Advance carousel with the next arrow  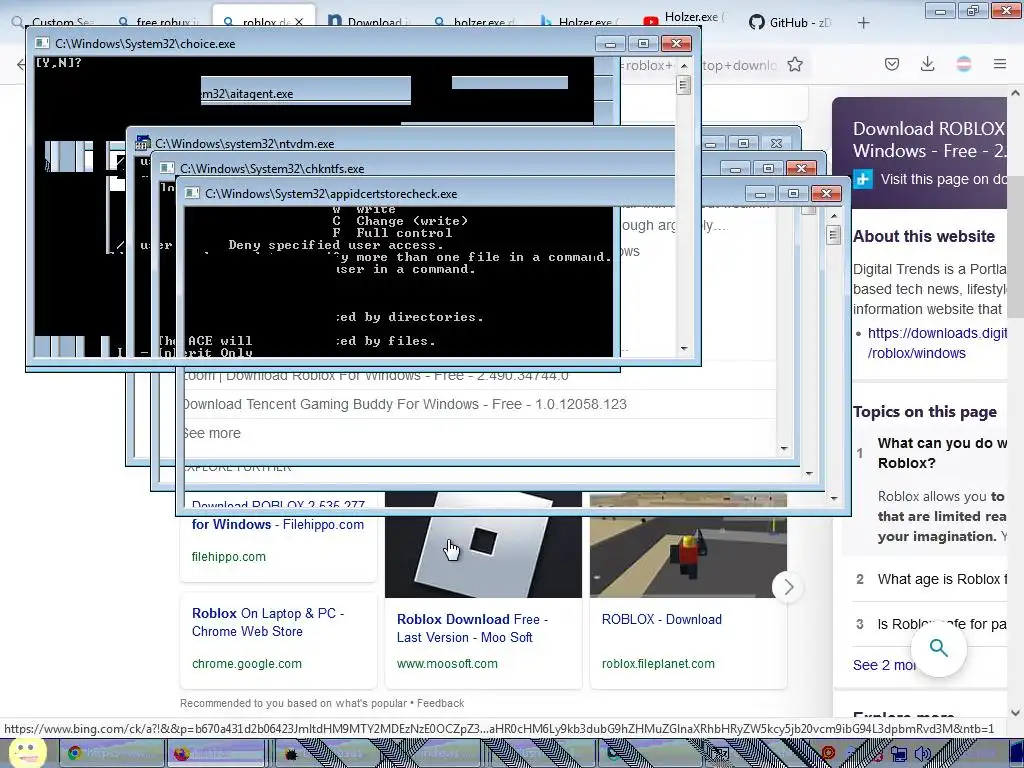pos(788,587)
